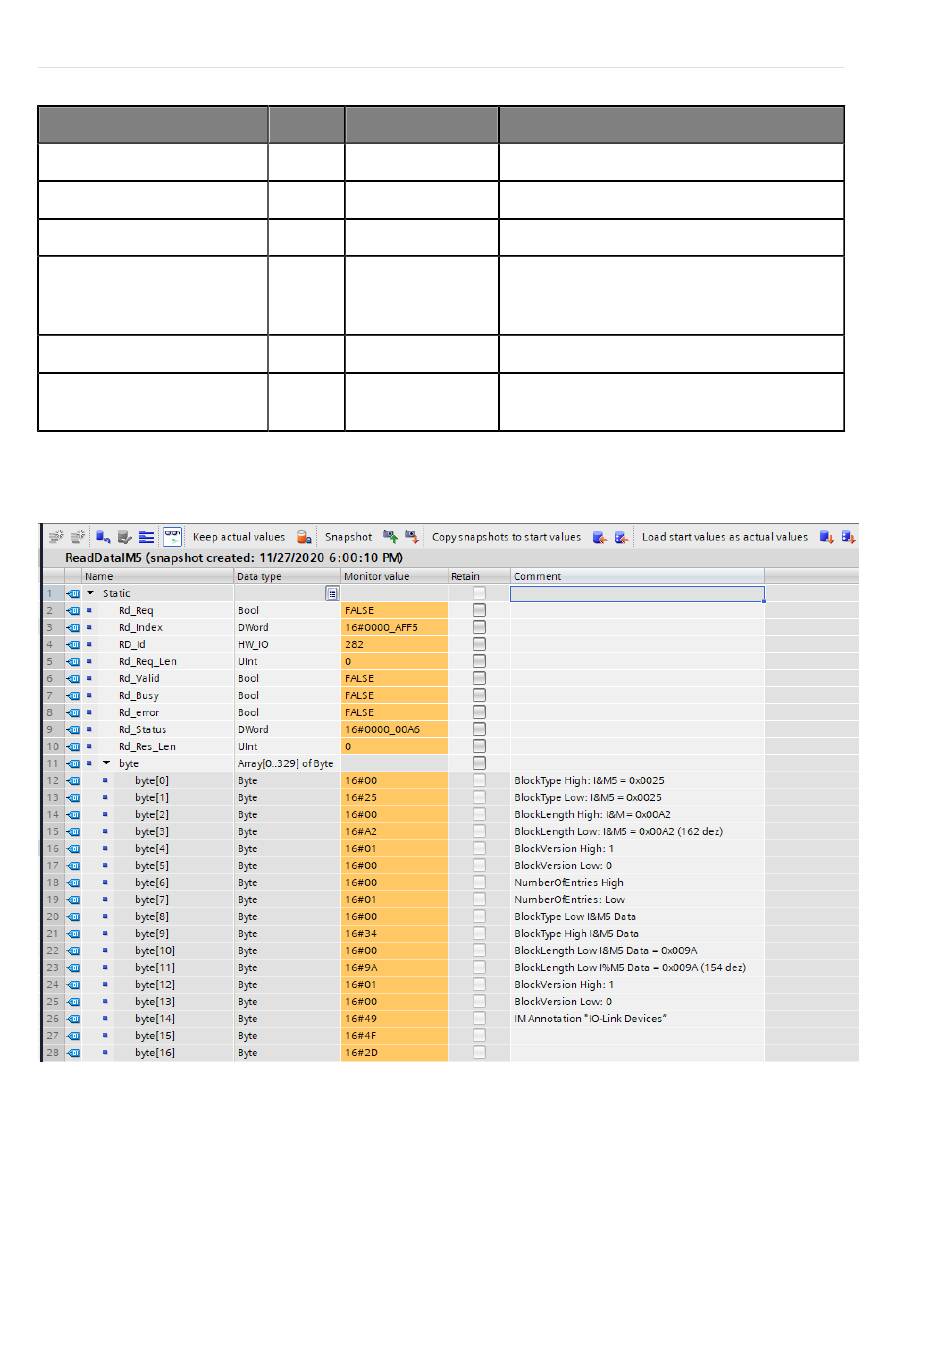Click the tag icon on Rd_Busy row
950x1369 pixels.
pyautogui.click(x=73, y=696)
